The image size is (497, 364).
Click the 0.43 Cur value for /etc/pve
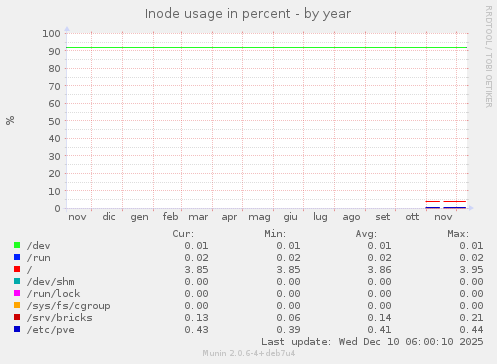coord(196,330)
